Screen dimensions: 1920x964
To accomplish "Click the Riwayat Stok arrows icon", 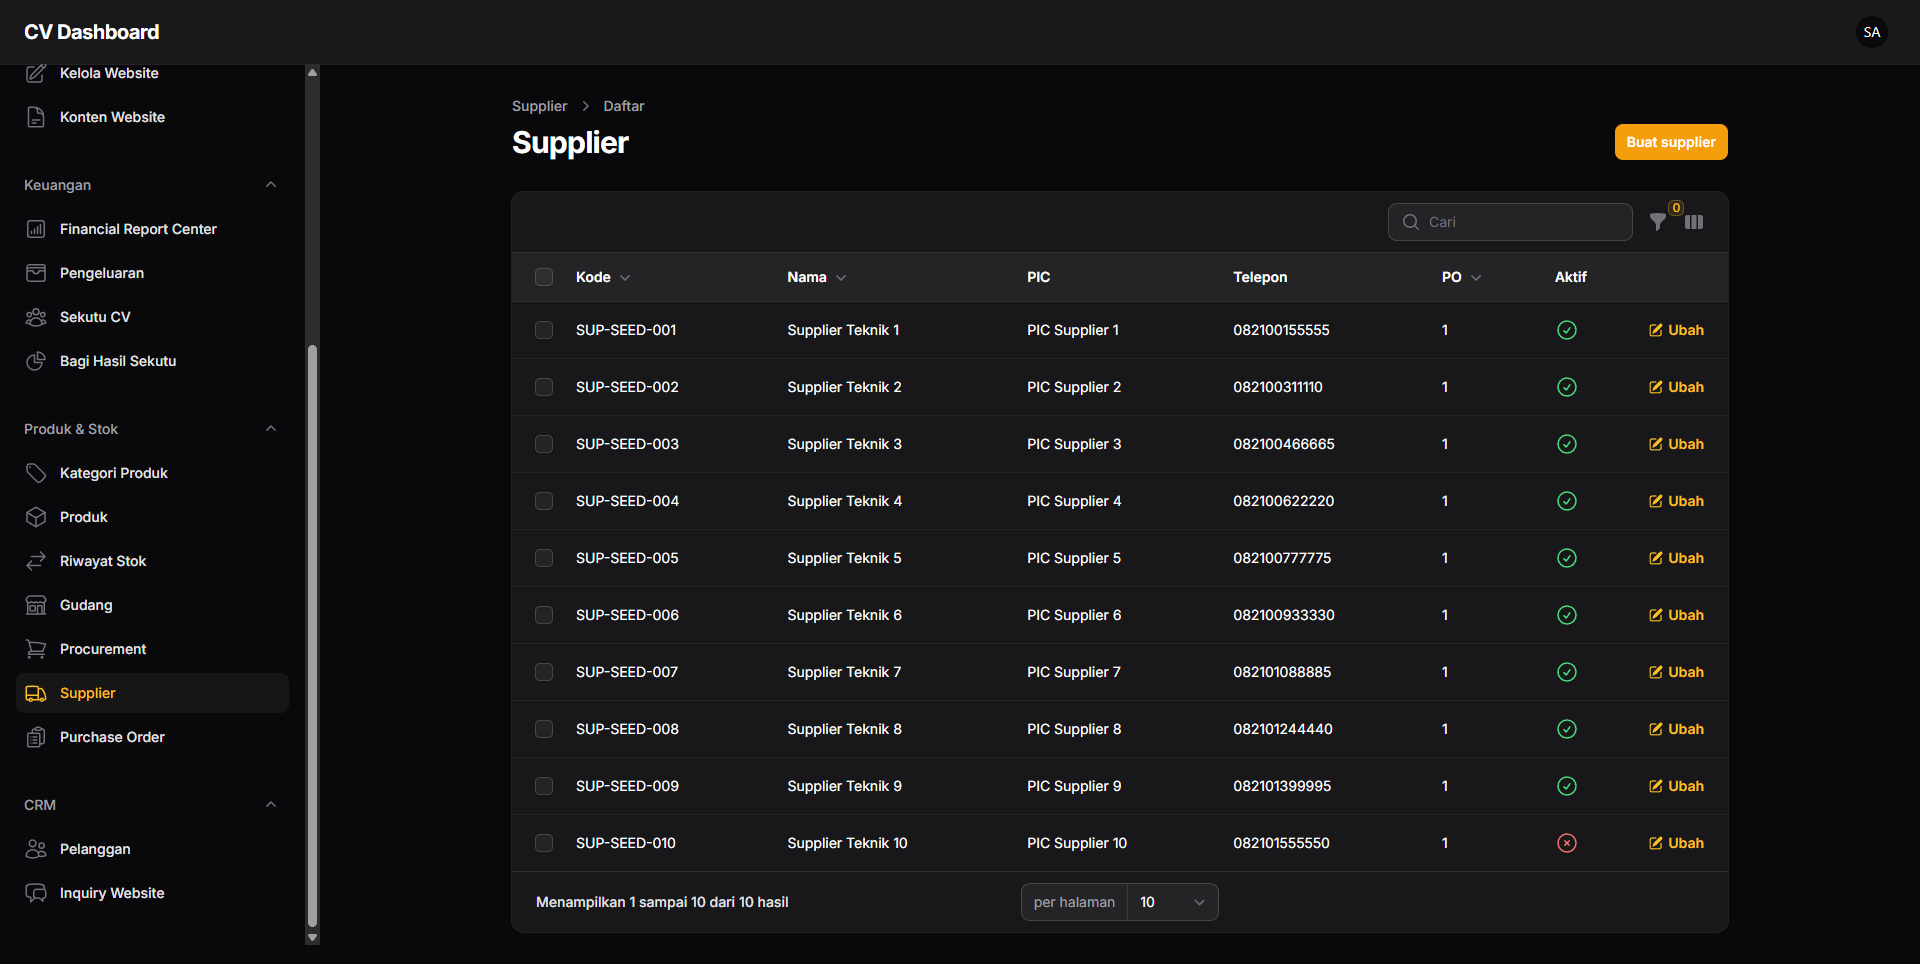I will pos(36,561).
